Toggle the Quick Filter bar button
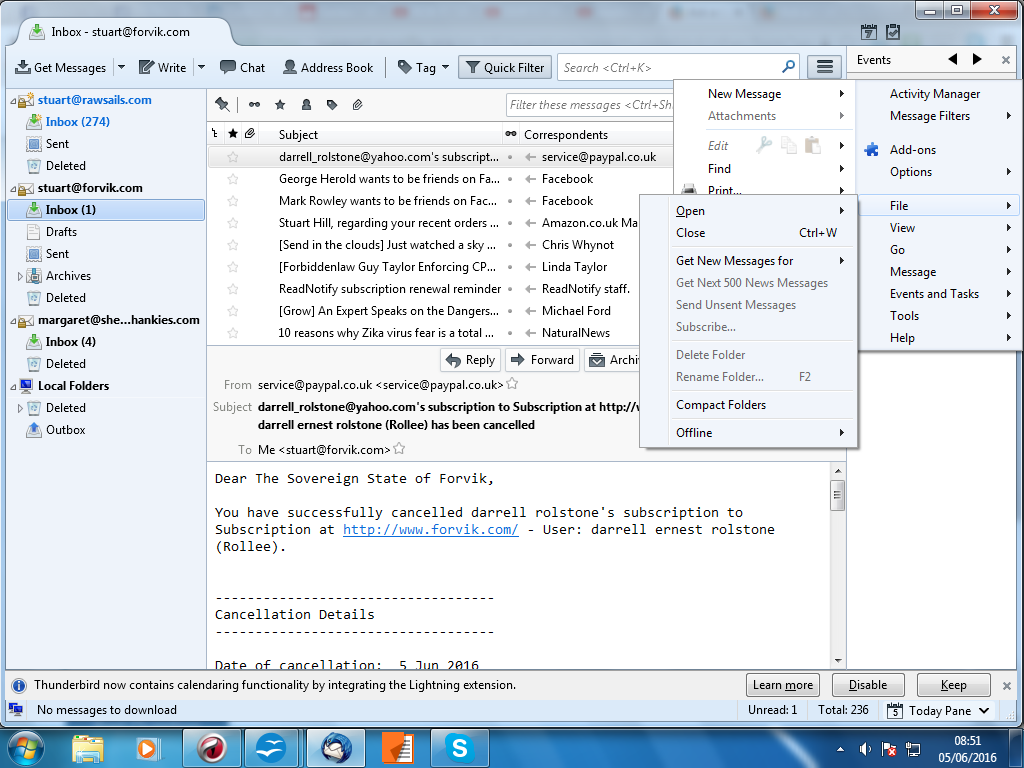This screenshot has height=768, width=1024. [x=504, y=67]
